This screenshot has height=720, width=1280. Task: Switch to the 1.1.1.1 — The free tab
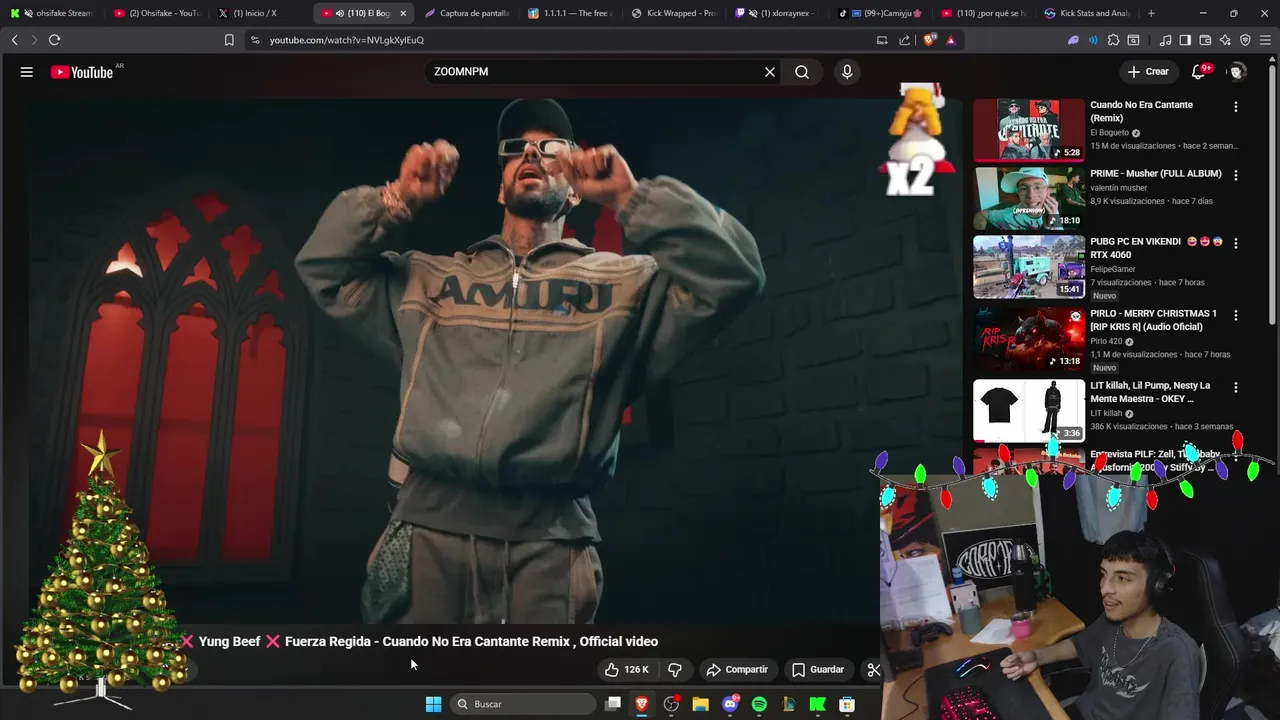pyautogui.click(x=569, y=13)
